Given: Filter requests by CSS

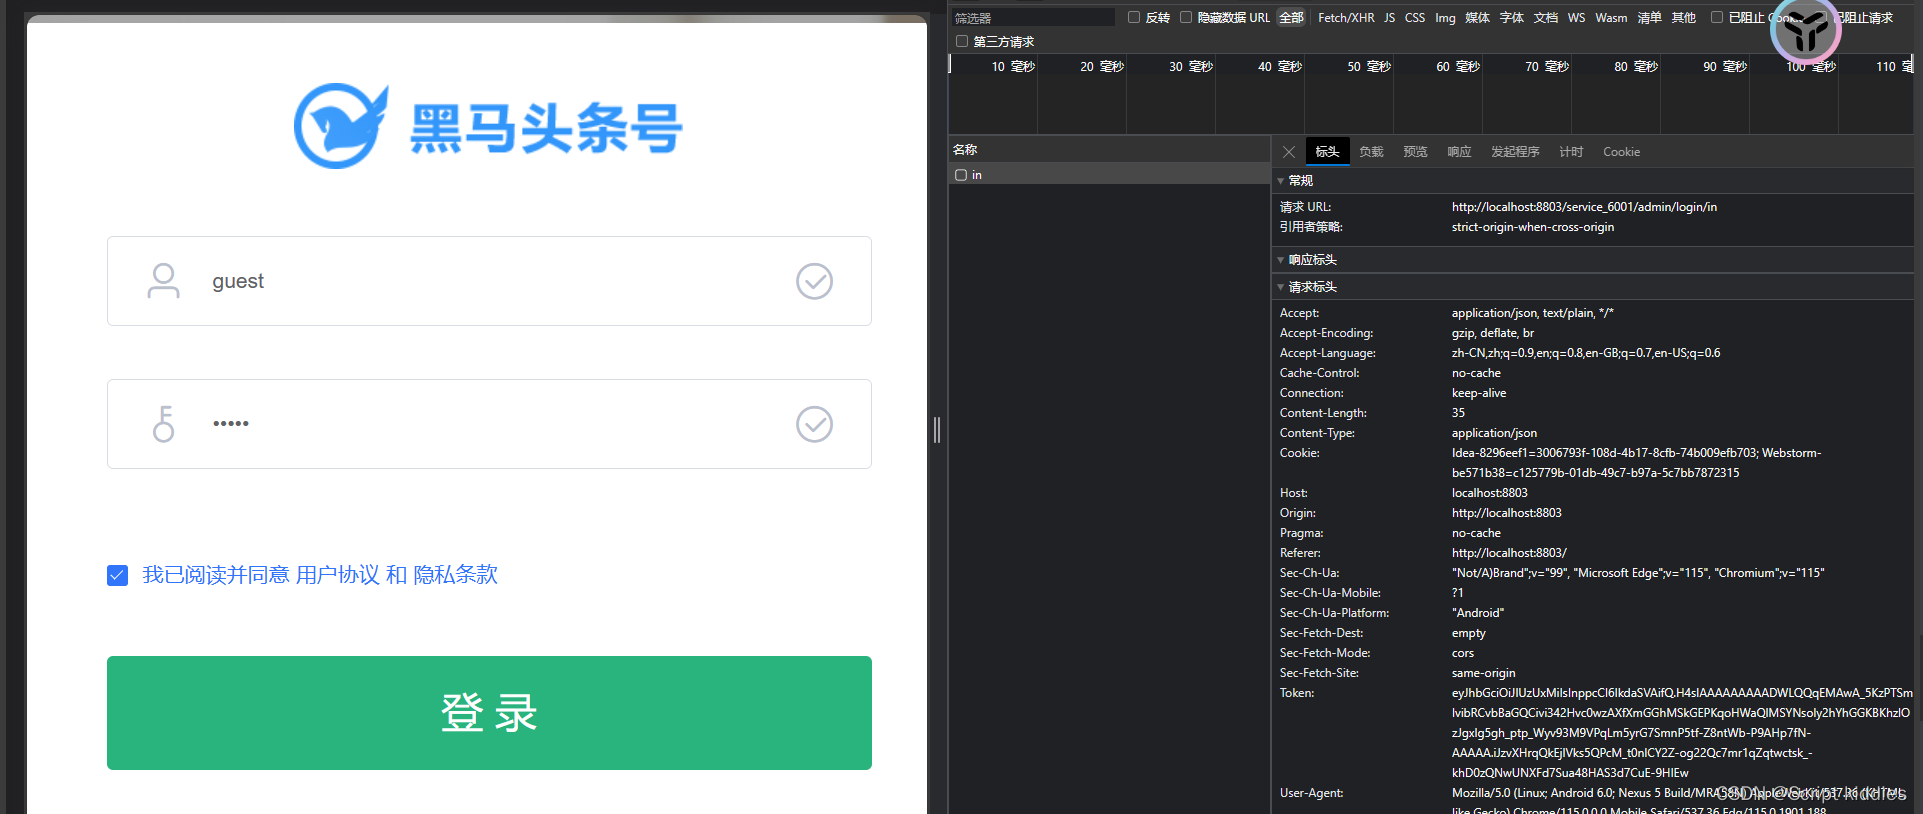Looking at the screenshot, I should pyautogui.click(x=1415, y=17).
